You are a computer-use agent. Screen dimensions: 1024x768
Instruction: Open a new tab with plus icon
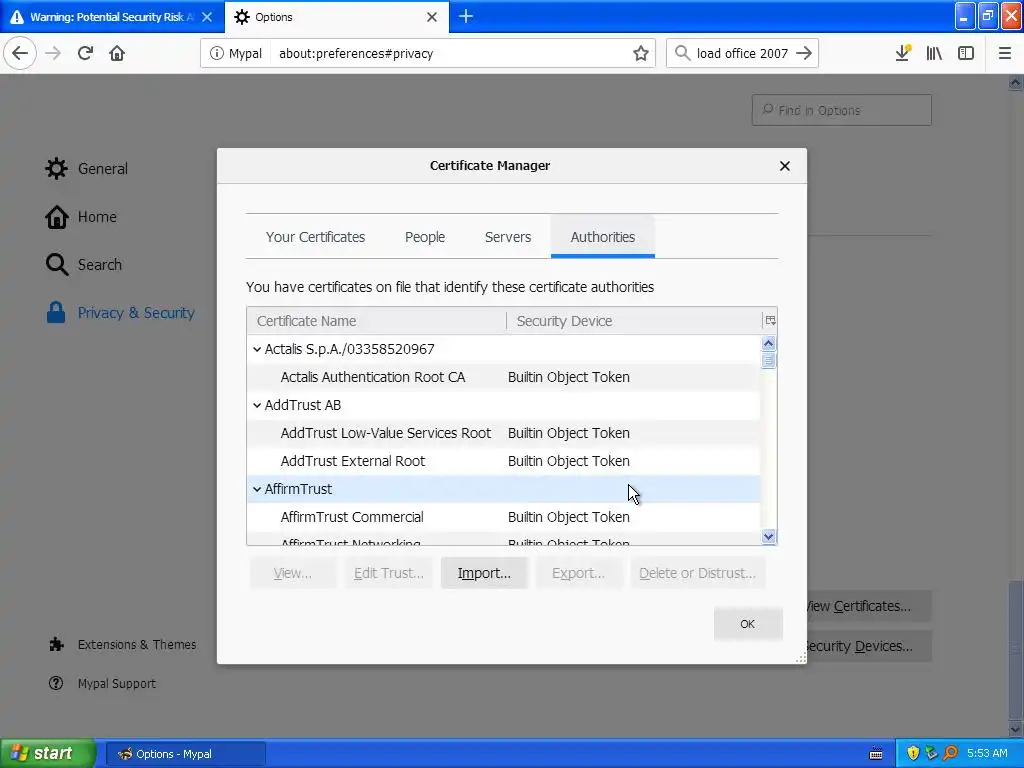(x=466, y=16)
